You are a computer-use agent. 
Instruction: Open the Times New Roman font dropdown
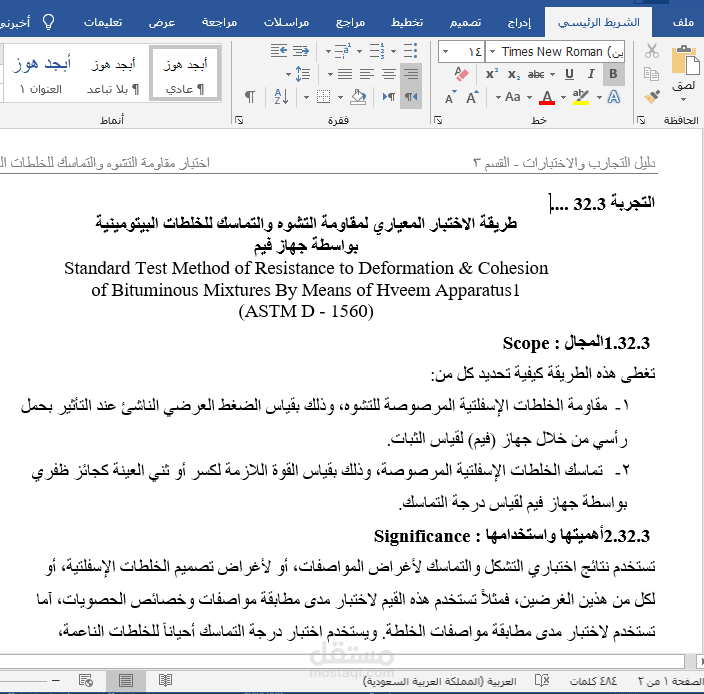493,52
